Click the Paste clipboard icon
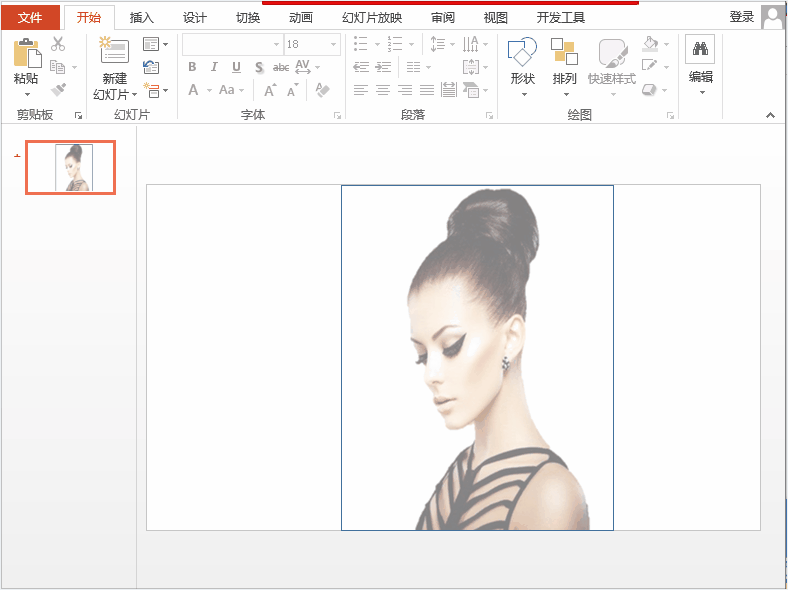Screen dimensions: 788x590 (27, 53)
